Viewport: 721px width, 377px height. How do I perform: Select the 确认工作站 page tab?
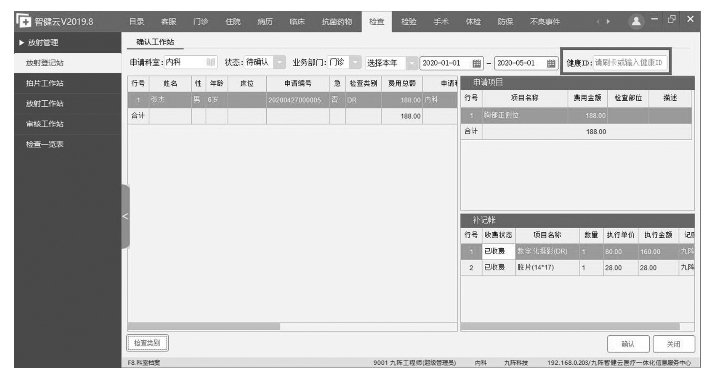tap(155, 42)
